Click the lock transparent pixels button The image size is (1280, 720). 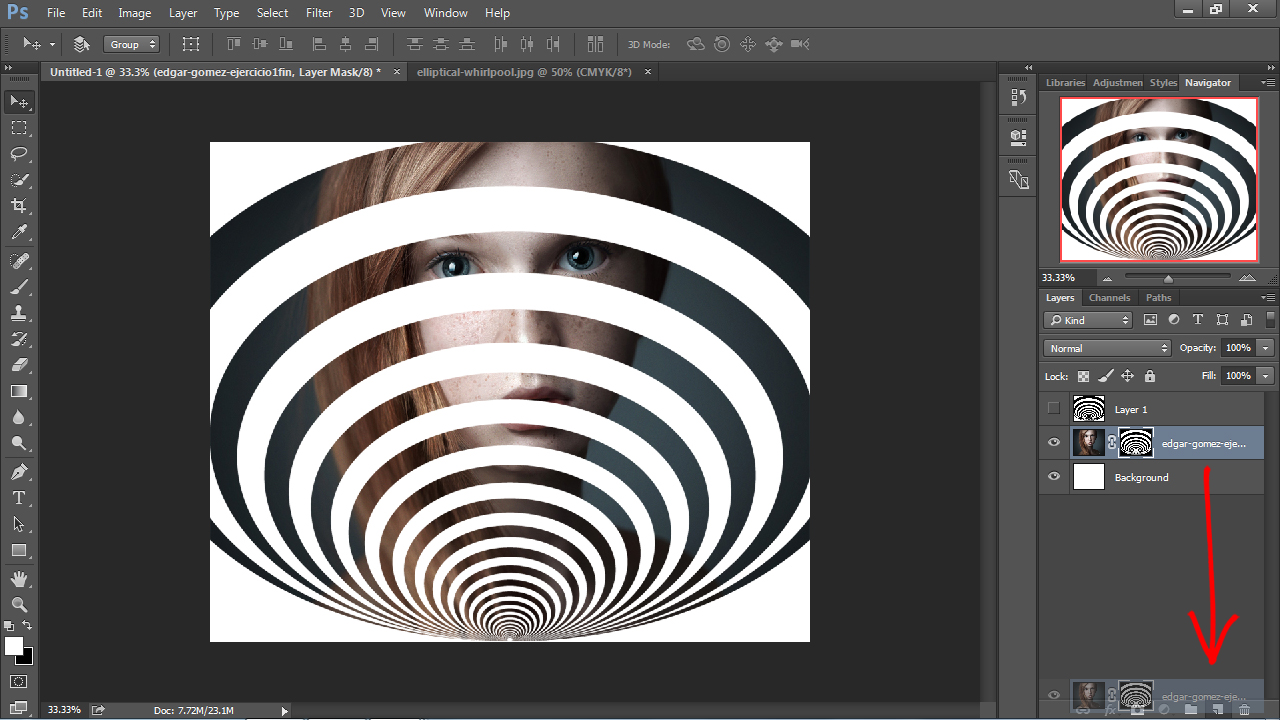click(1083, 376)
